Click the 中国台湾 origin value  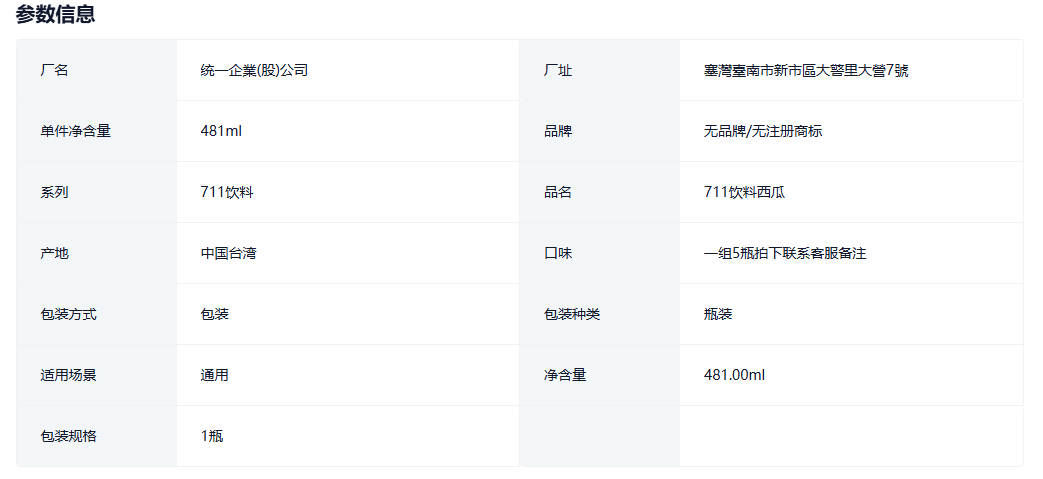(x=228, y=253)
